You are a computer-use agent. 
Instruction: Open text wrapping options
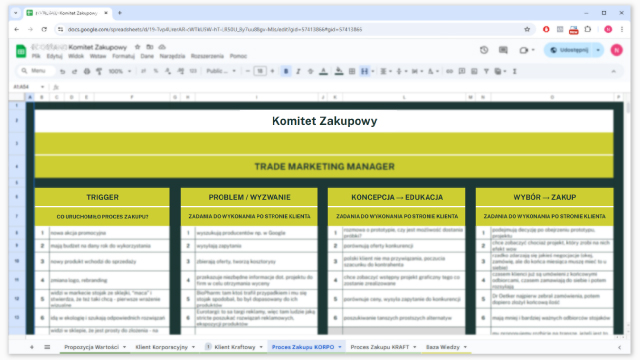(x=417, y=71)
